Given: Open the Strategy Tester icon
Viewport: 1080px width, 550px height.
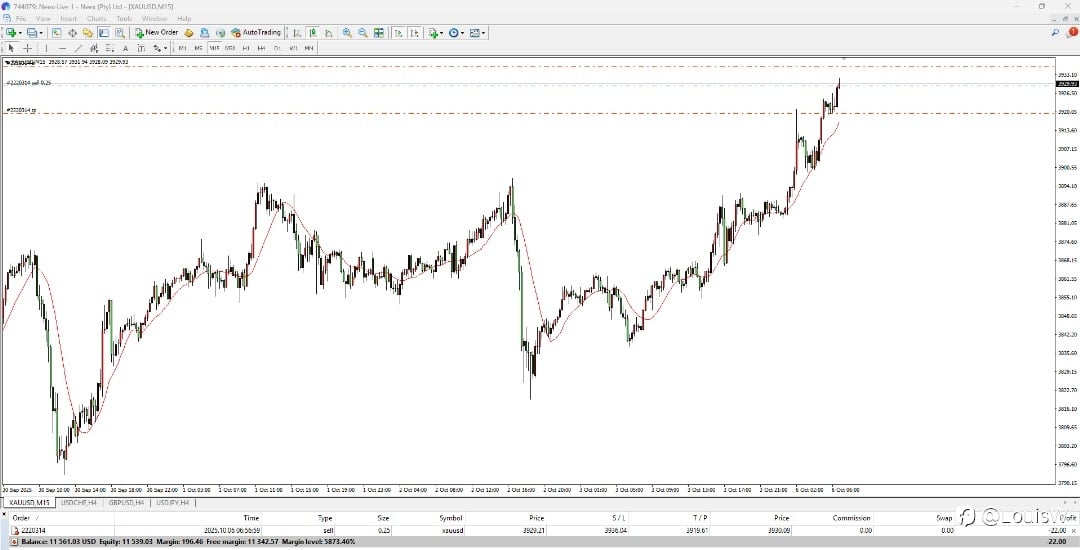Looking at the screenshot, I should 120,32.
